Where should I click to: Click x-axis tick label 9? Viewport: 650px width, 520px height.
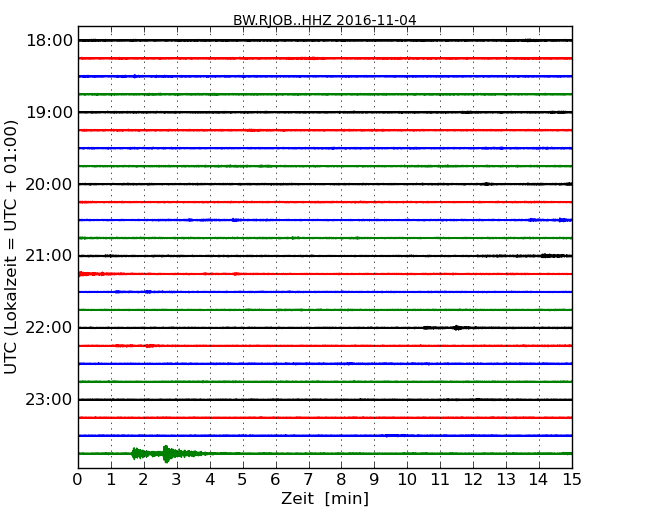(374, 479)
